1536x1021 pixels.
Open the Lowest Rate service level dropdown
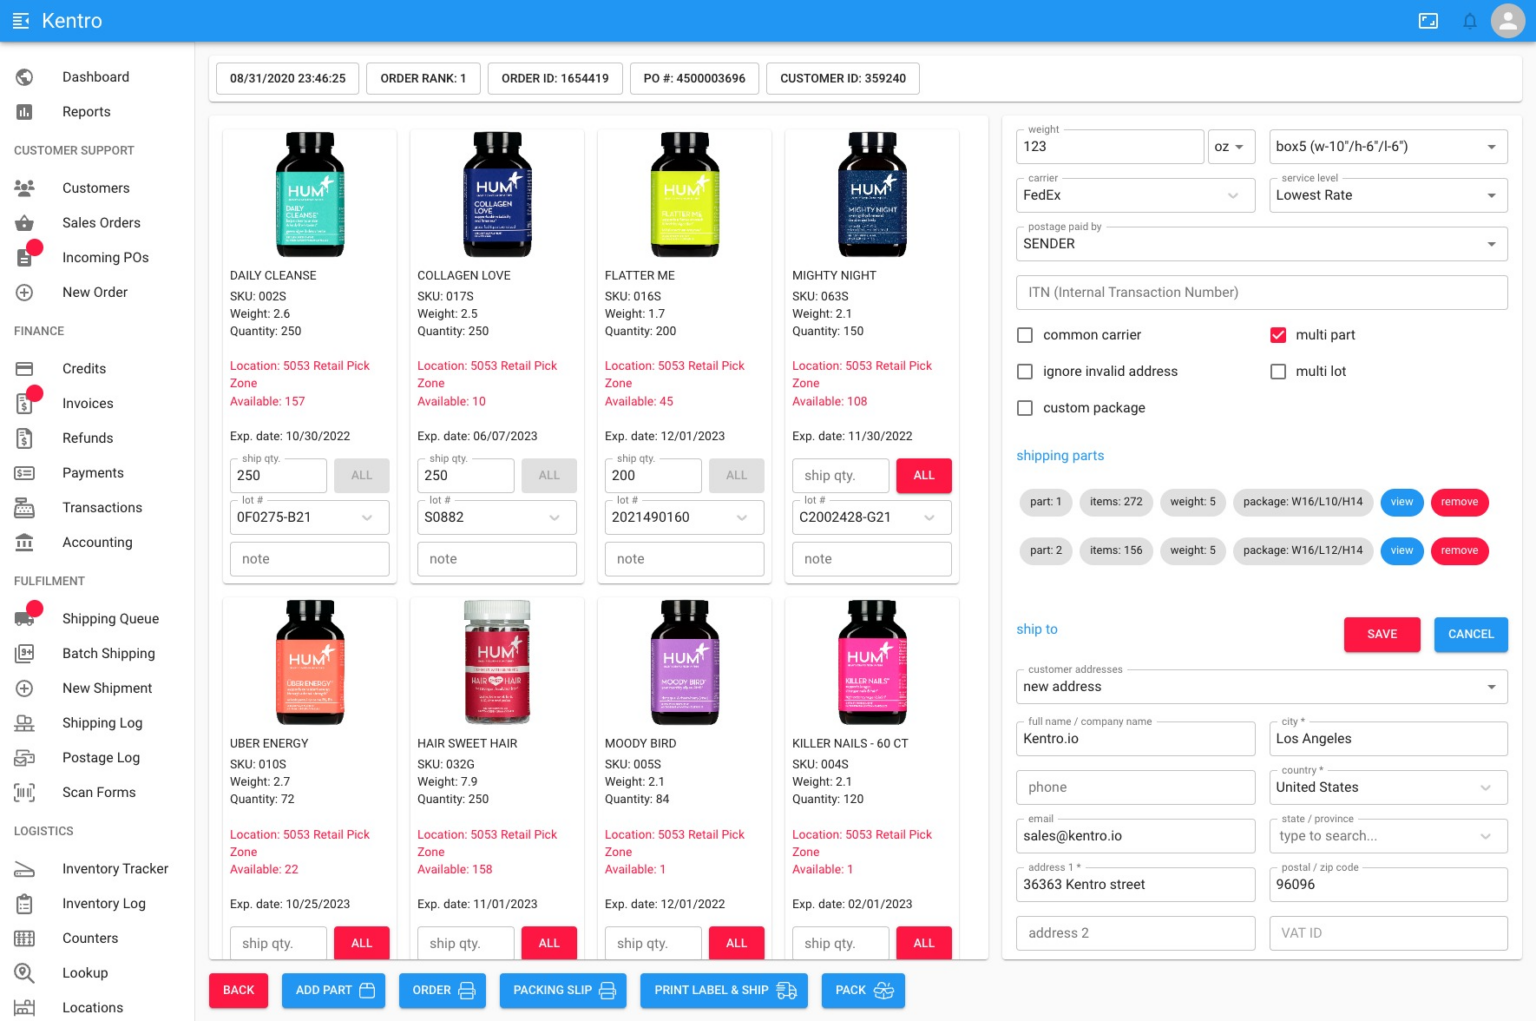tap(1387, 195)
